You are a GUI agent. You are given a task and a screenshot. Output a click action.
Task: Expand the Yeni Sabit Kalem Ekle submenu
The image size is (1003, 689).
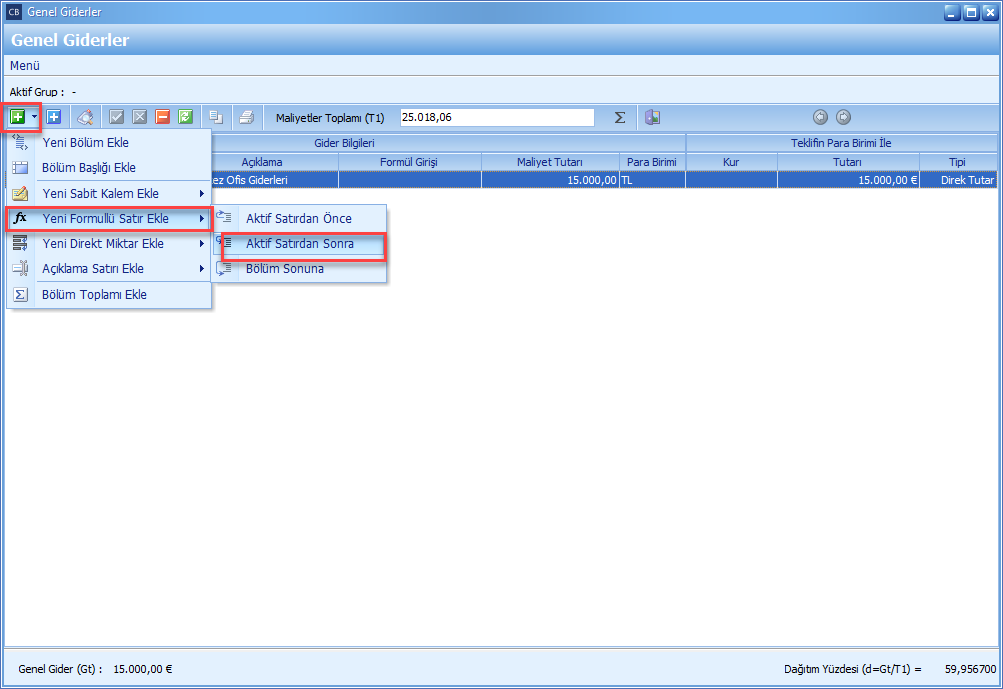coord(109,193)
